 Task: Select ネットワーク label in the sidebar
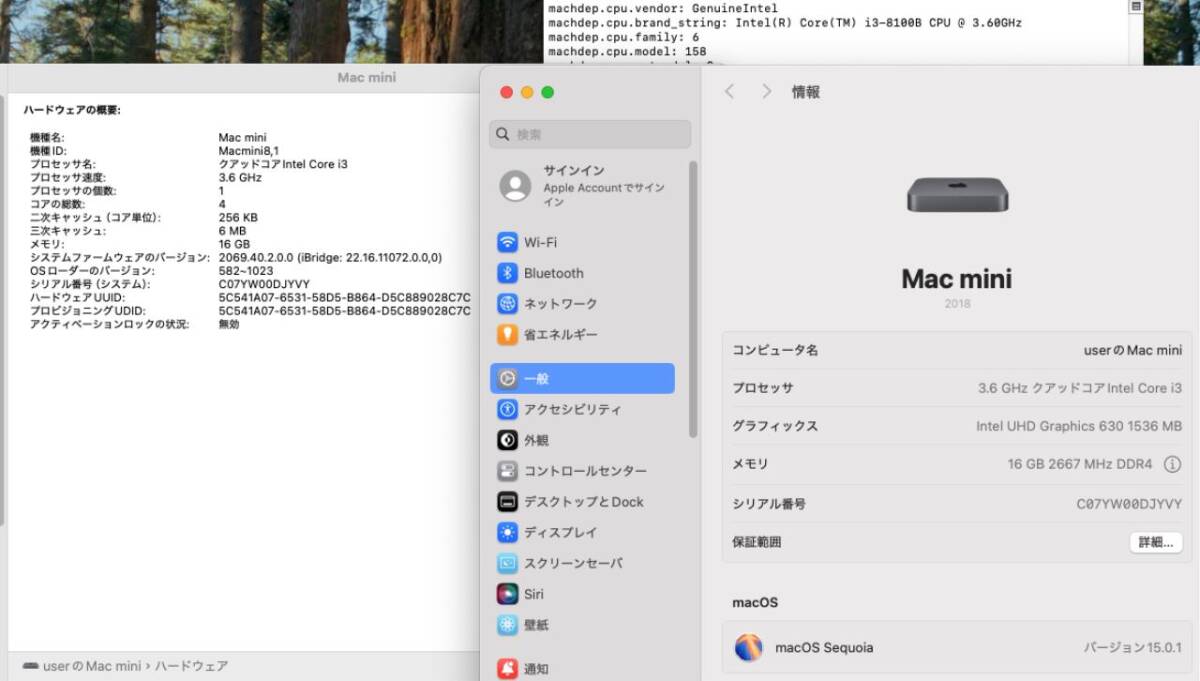[x=561, y=304]
